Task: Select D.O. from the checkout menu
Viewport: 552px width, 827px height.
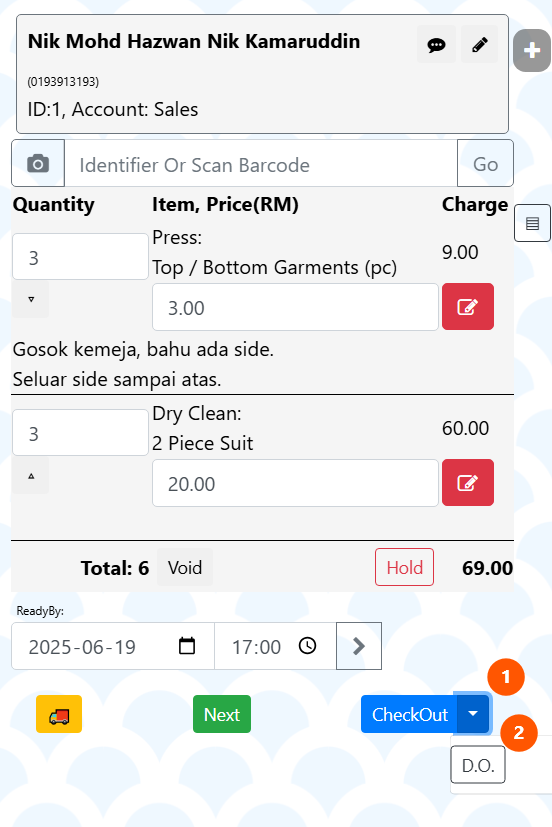Action: click(x=478, y=765)
